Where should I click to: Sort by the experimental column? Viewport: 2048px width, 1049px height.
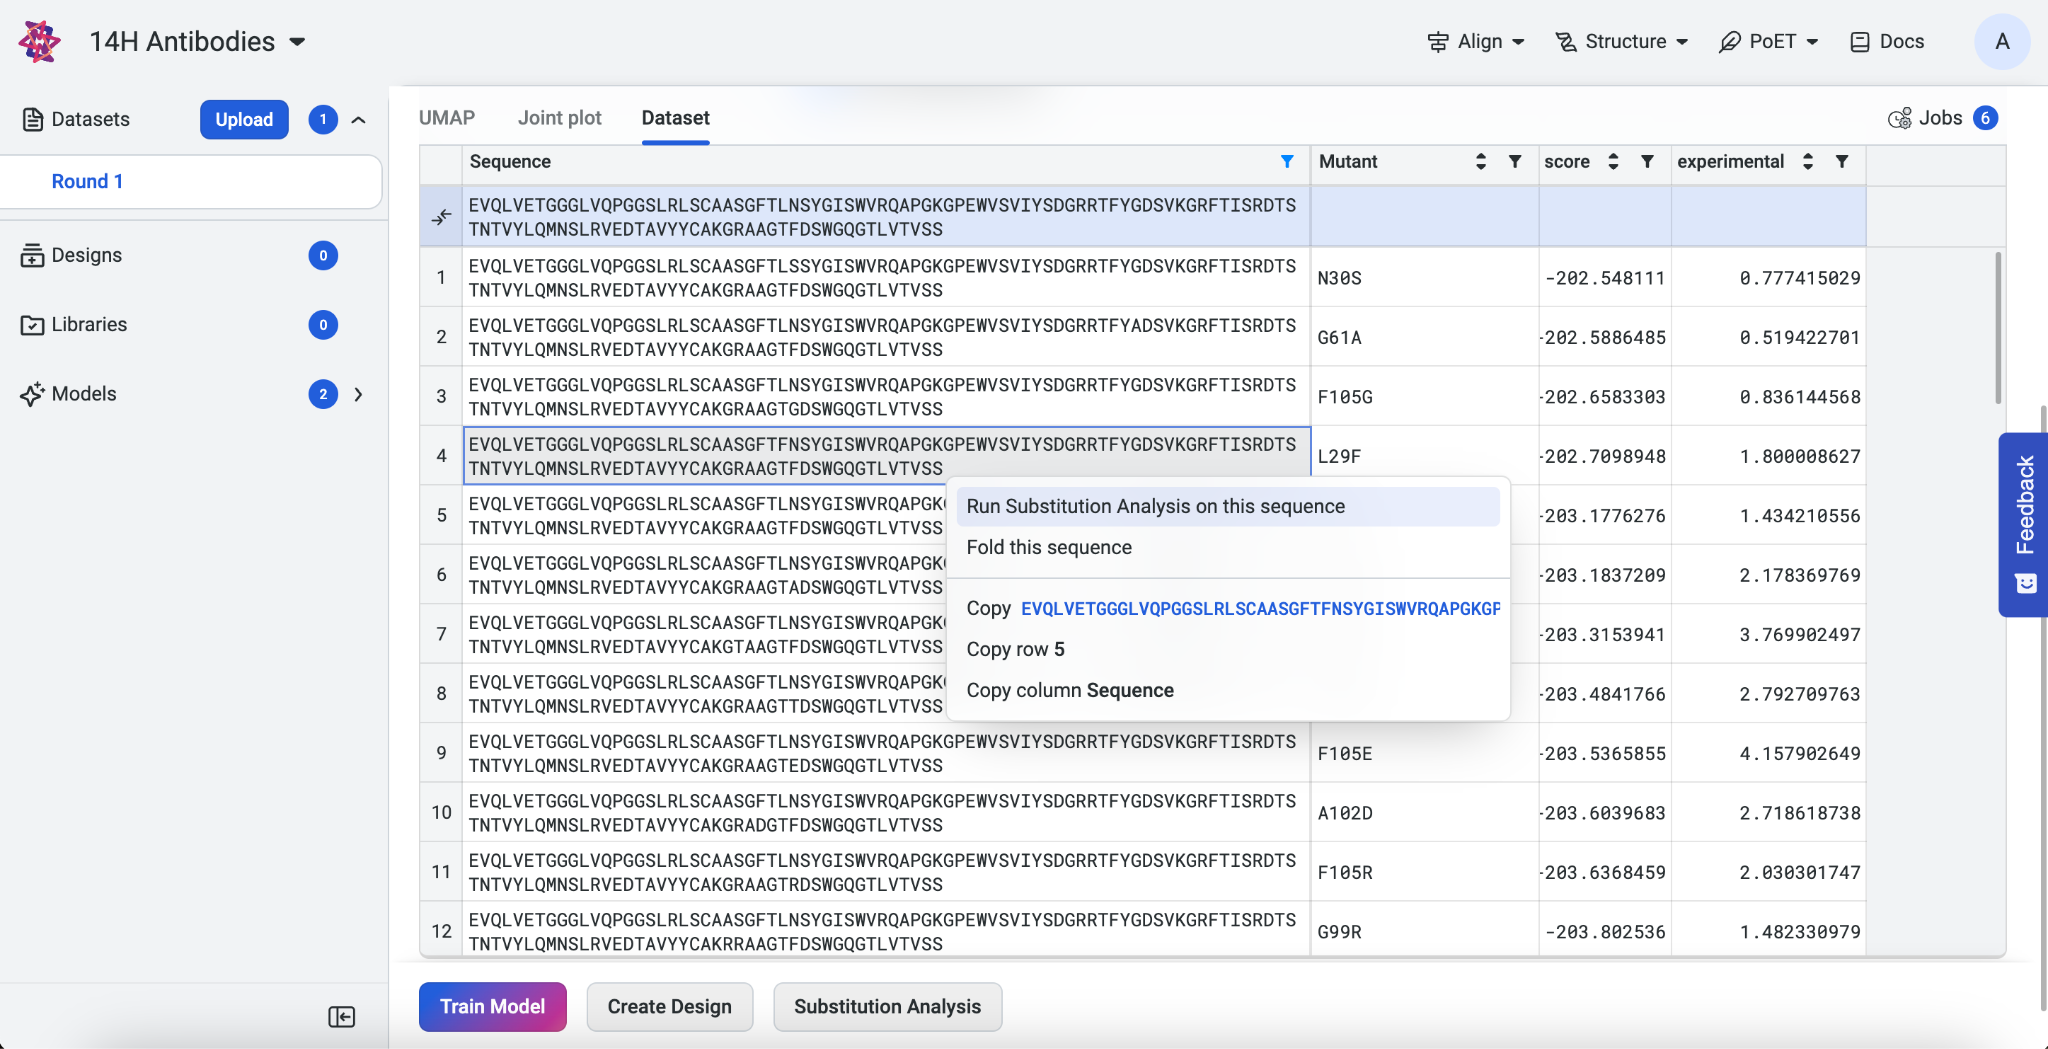point(1808,161)
